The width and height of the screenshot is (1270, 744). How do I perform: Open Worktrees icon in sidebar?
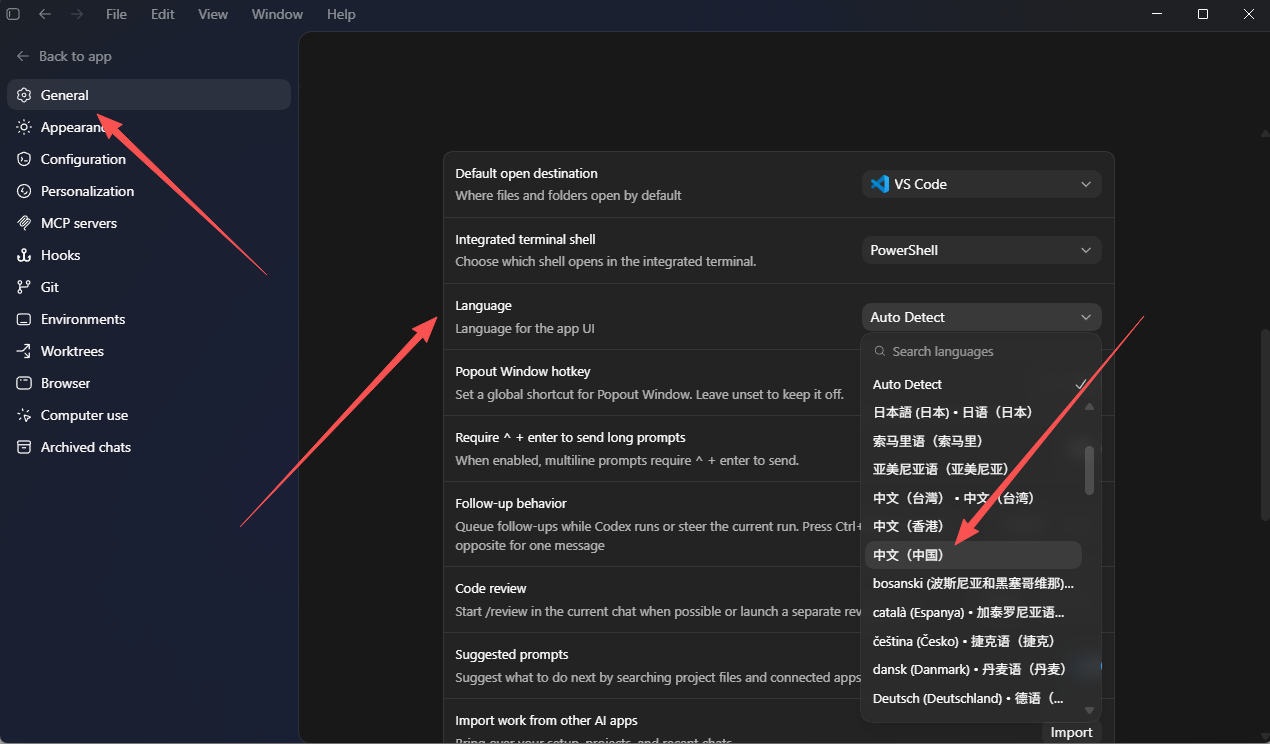[24, 351]
